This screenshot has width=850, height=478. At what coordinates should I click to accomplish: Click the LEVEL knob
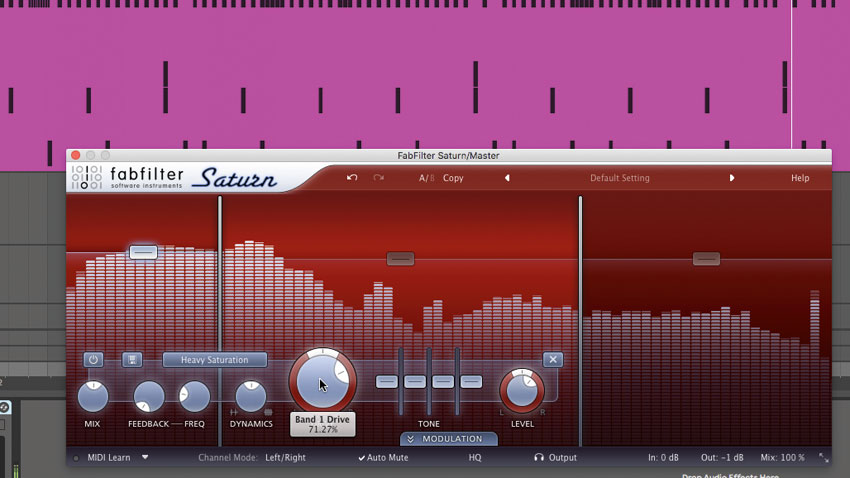(x=522, y=391)
